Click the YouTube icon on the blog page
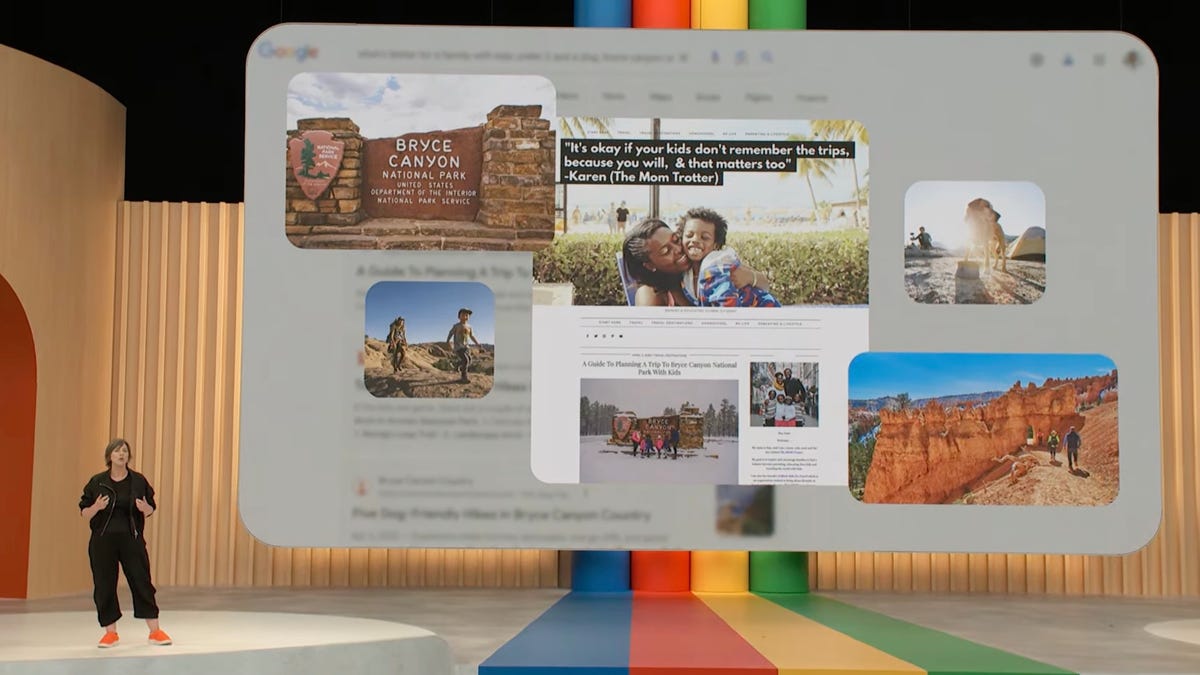 621,336
